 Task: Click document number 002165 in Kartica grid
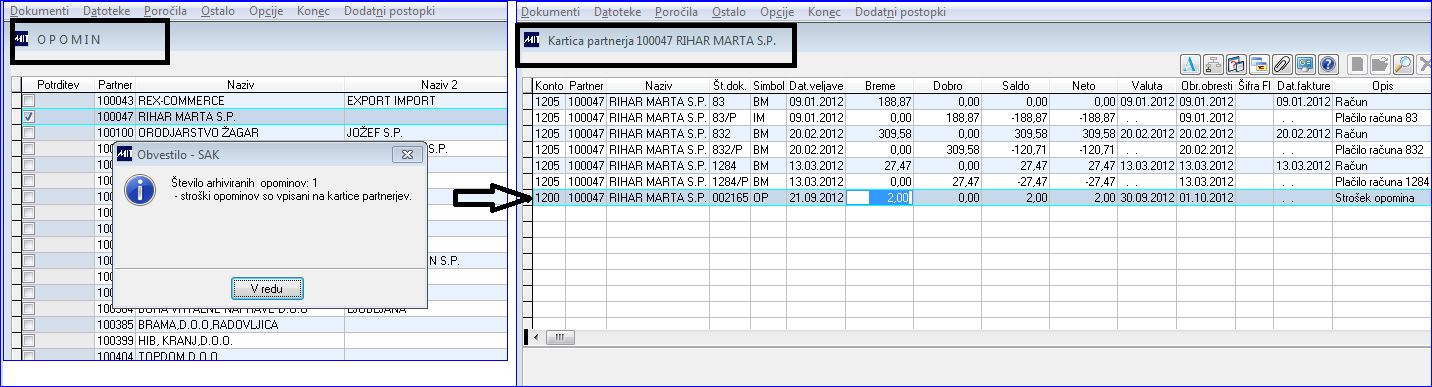pyautogui.click(x=731, y=199)
